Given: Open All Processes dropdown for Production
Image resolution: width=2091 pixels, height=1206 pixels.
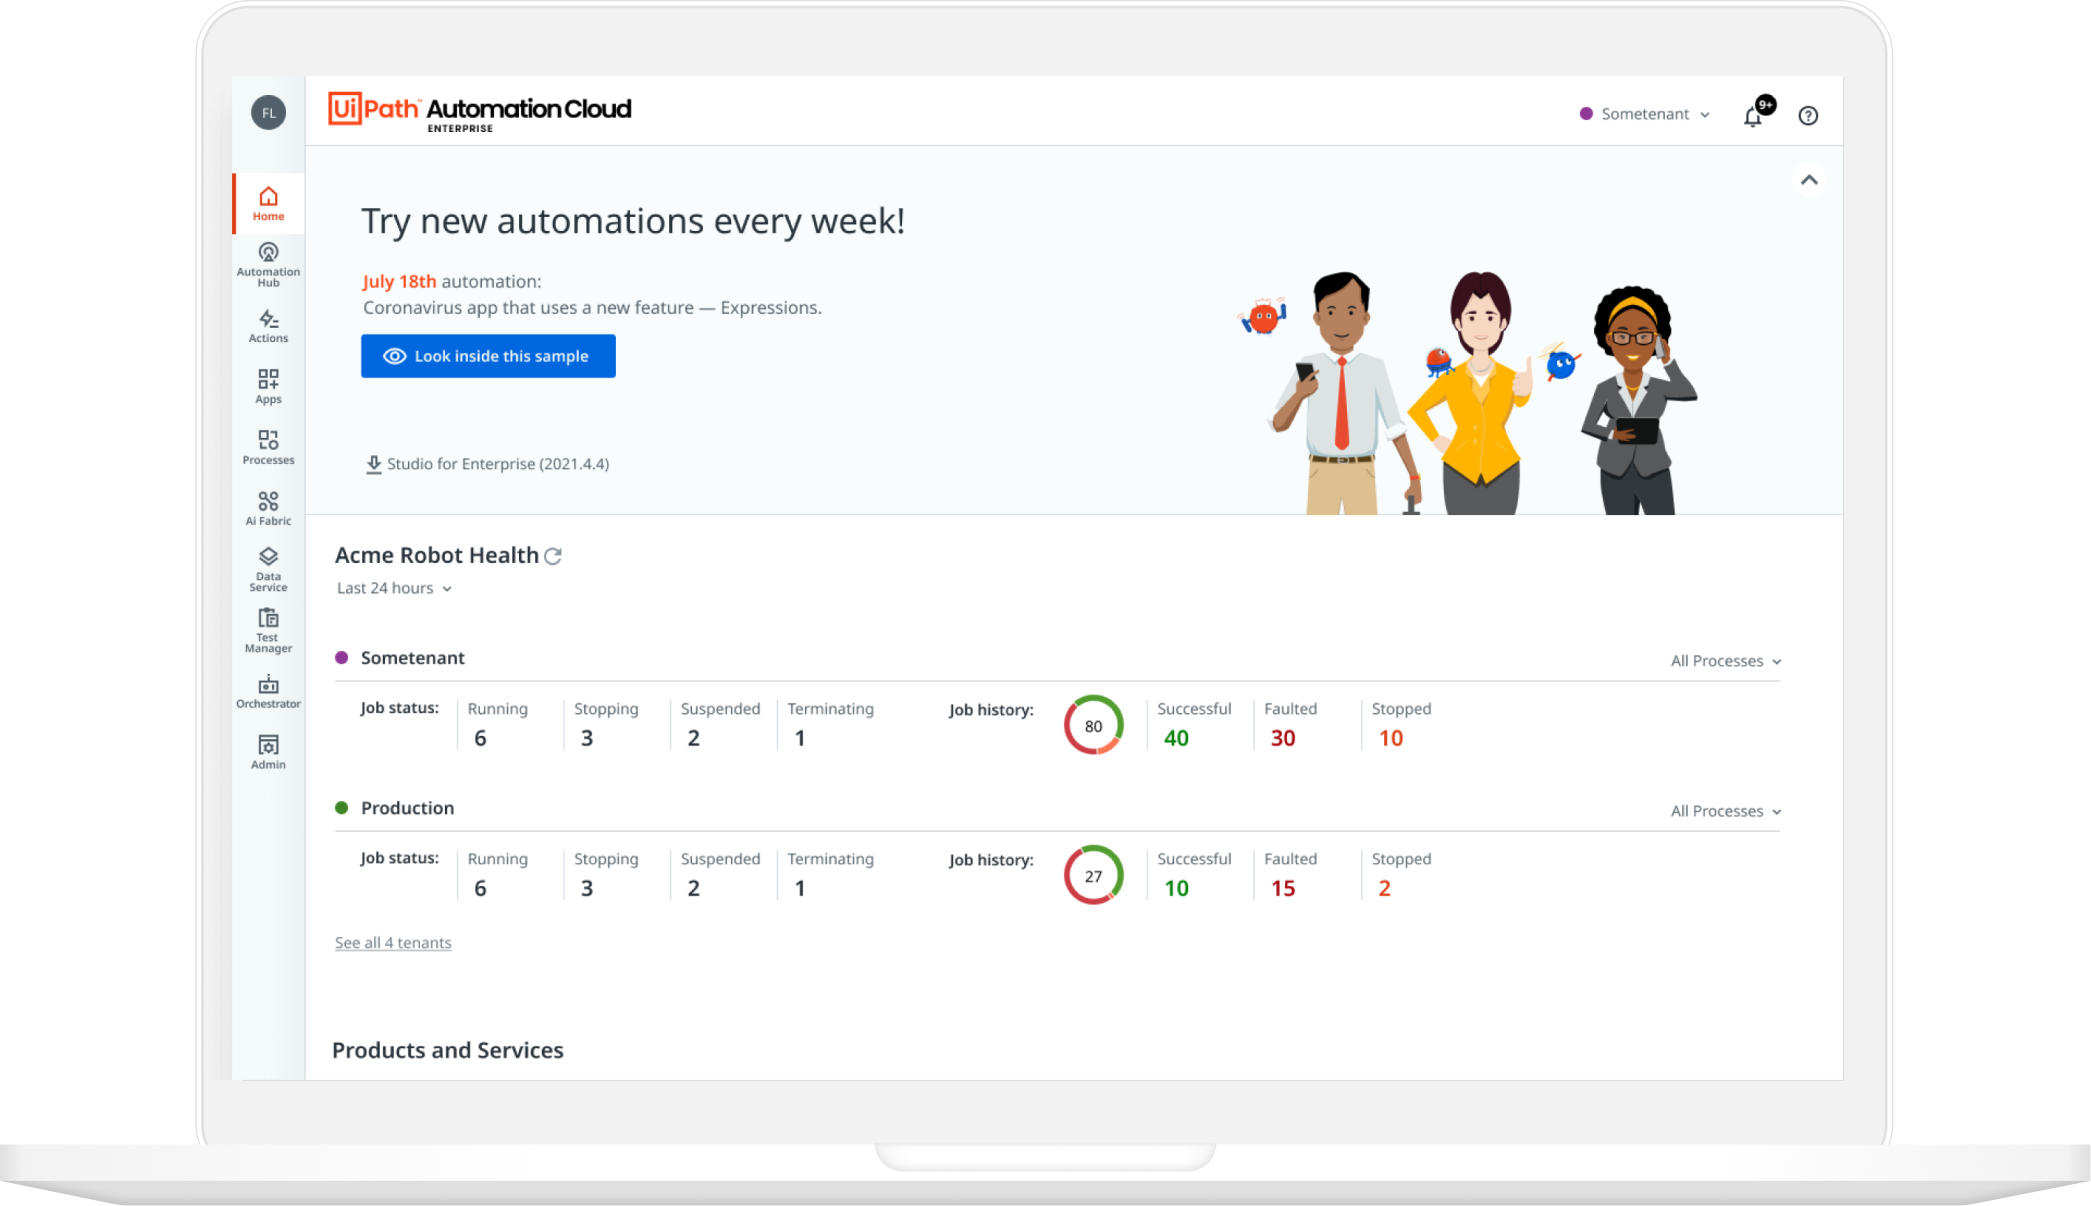Looking at the screenshot, I should pos(1725,811).
